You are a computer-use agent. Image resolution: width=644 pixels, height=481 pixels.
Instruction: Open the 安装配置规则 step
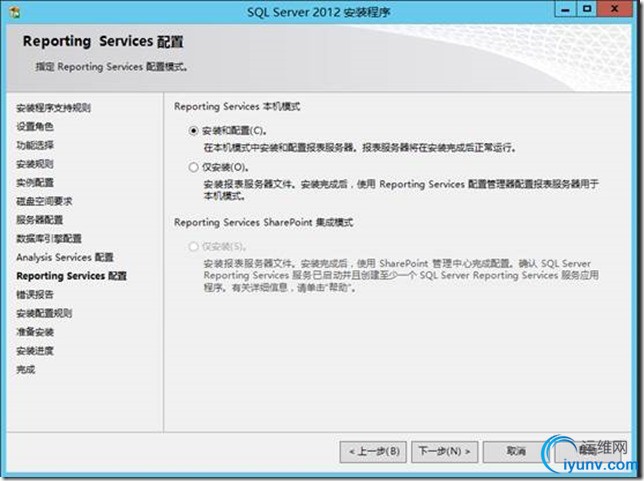point(44,313)
